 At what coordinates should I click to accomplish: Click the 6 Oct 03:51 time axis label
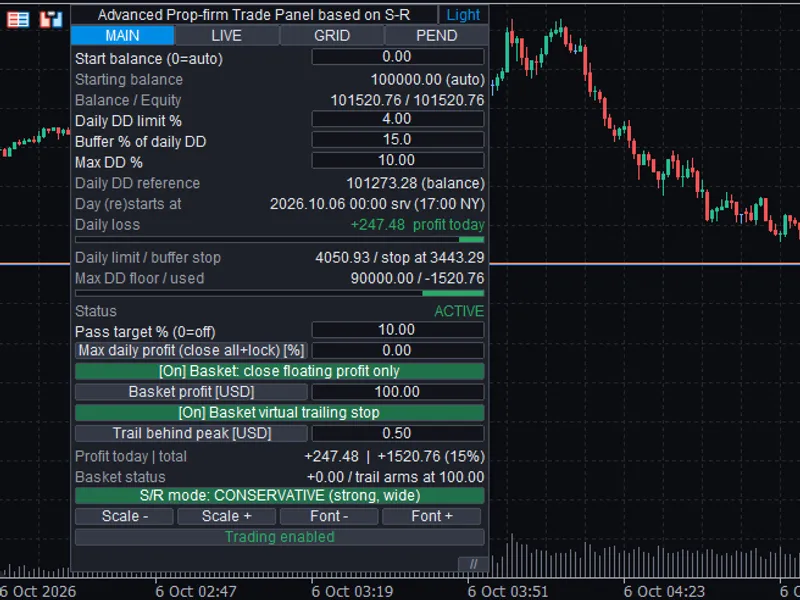508,592
